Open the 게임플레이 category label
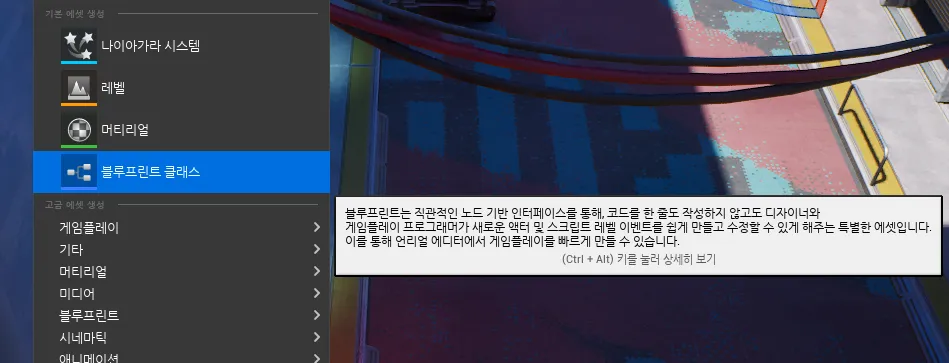Viewport: 949px width, 363px height. [x=89, y=228]
